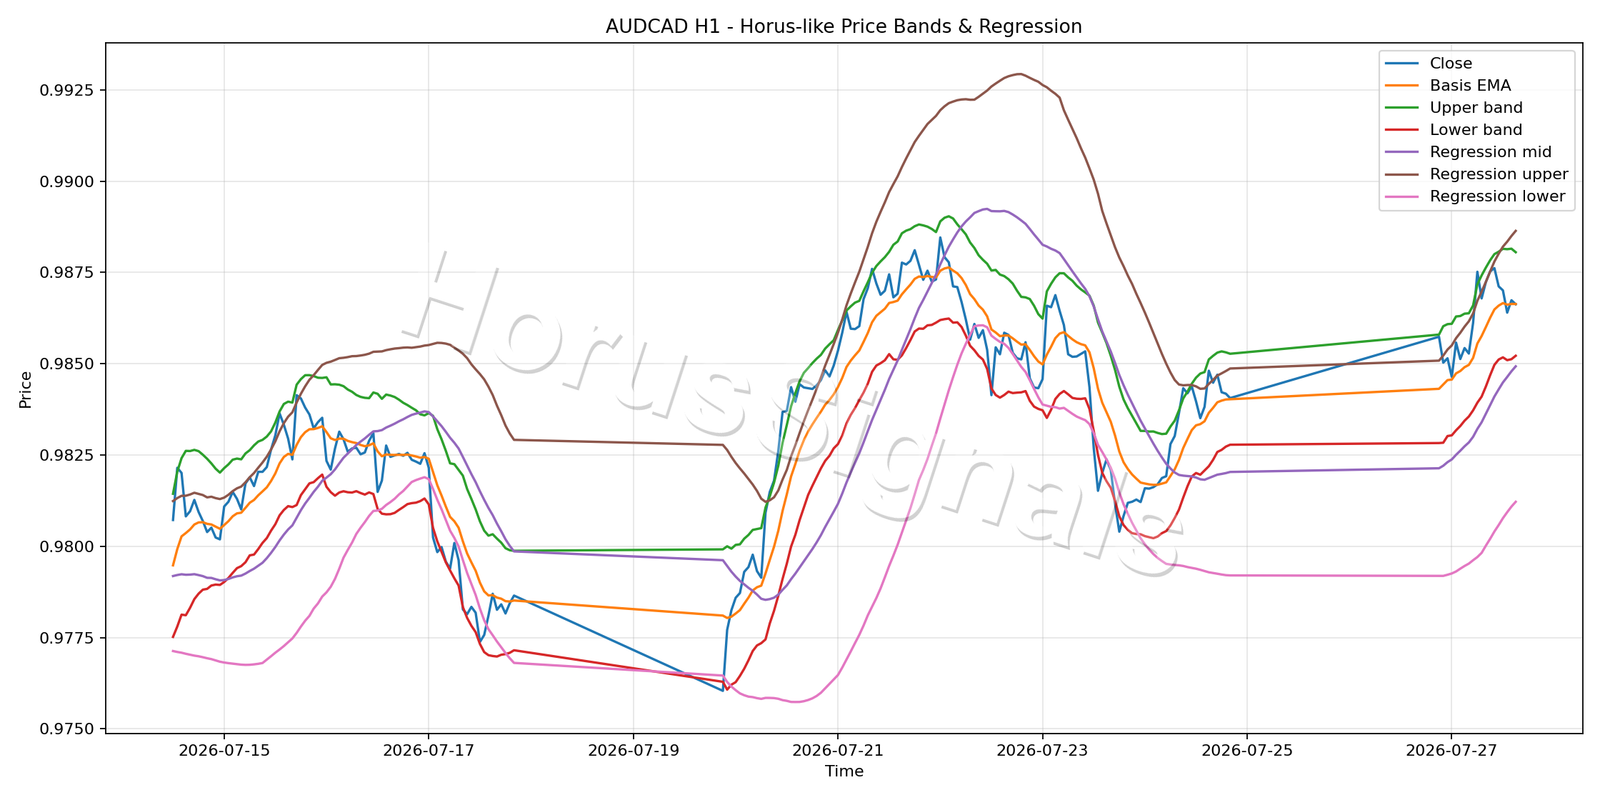Screen dimensions: 1600x800
Task: Click the 2026-07-21 x-axis date label
Action: 838,750
